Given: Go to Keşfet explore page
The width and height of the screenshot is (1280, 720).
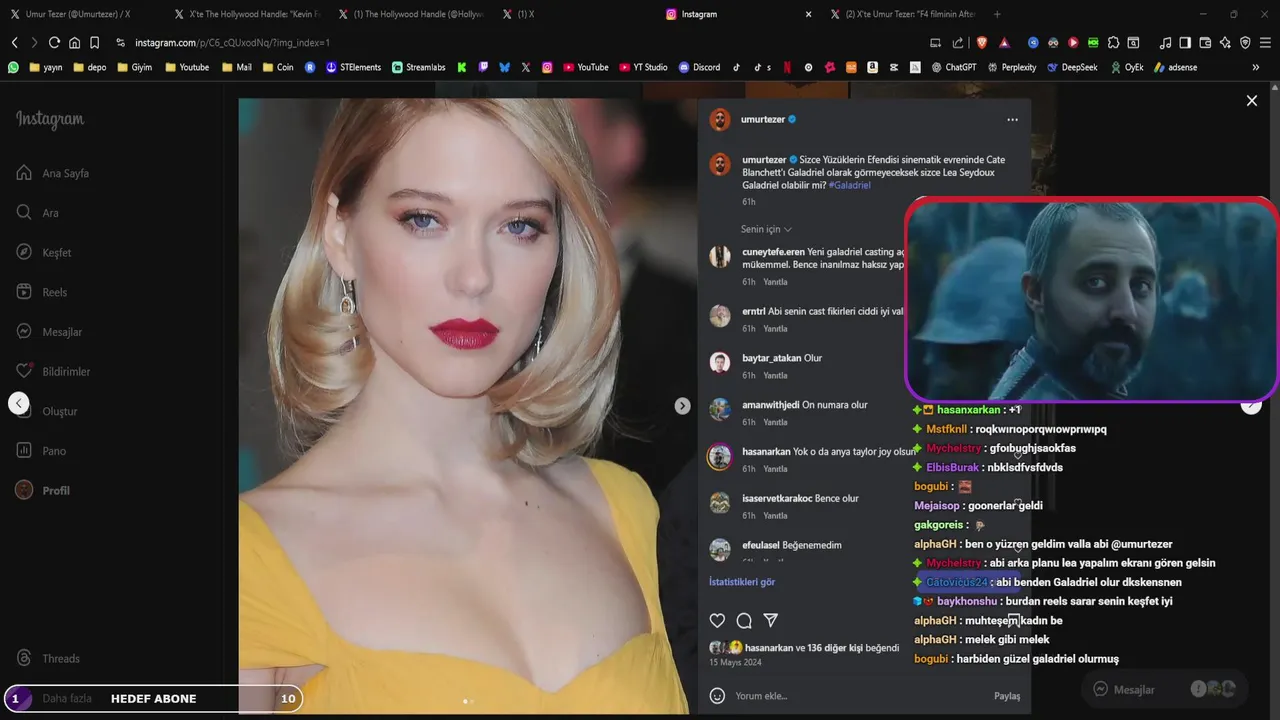Looking at the screenshot, I should click(44, 253).
